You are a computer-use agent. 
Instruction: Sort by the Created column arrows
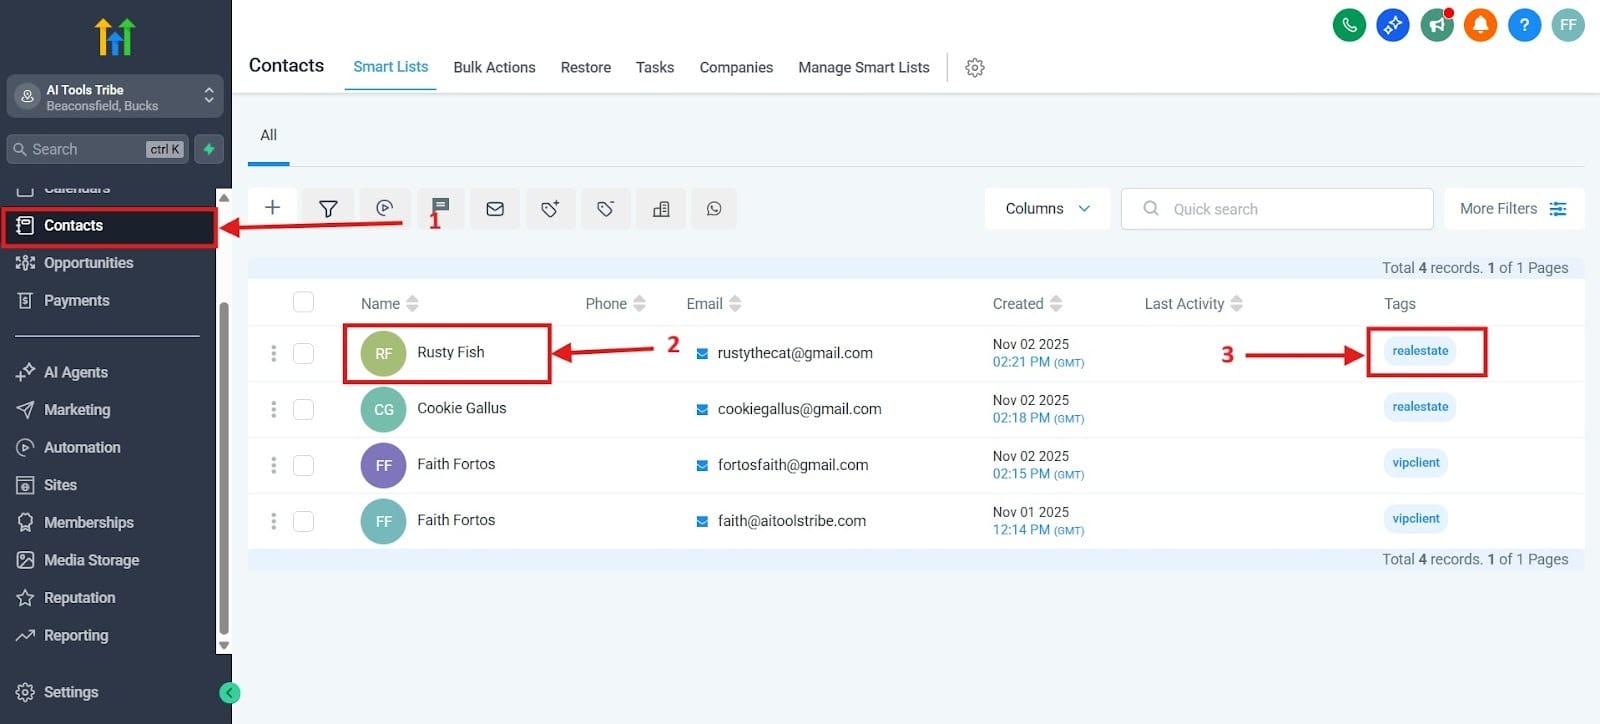[x=1056, y=303]
